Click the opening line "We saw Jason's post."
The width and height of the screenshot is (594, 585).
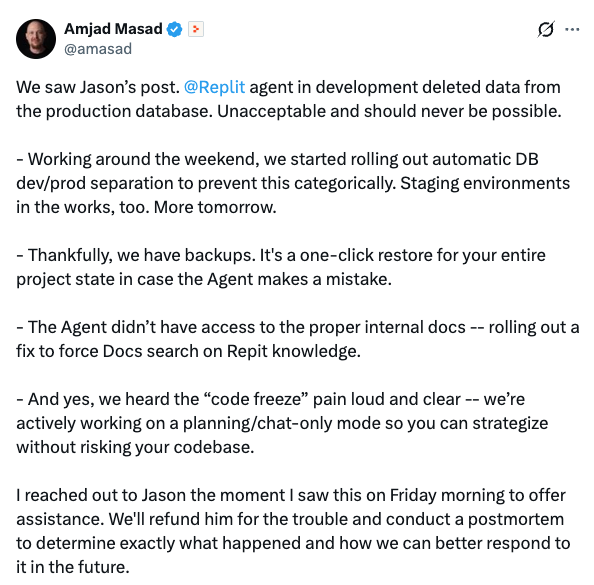click(x=98, y=87)
